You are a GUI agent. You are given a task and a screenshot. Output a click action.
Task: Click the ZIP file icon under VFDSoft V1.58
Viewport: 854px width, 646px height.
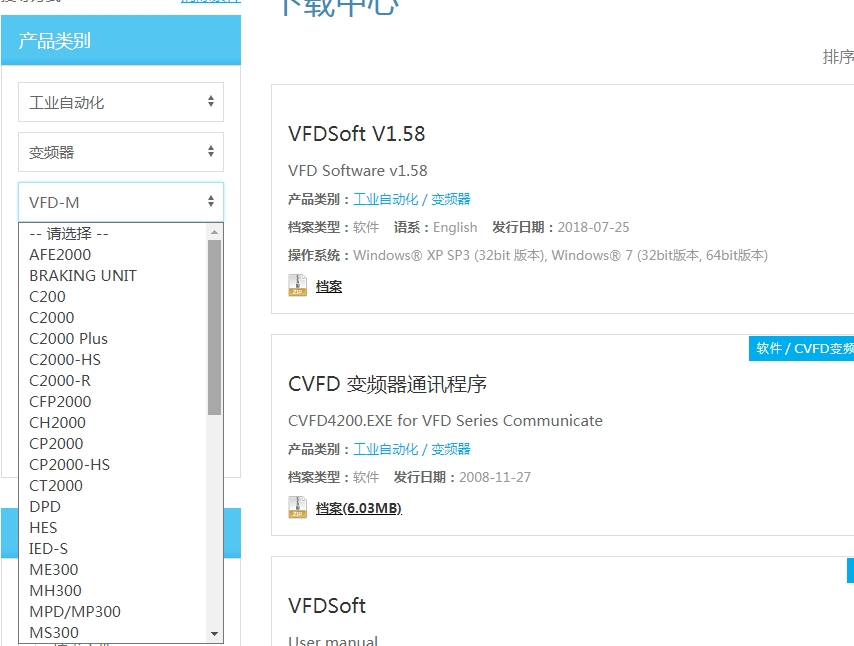point(297,286)
